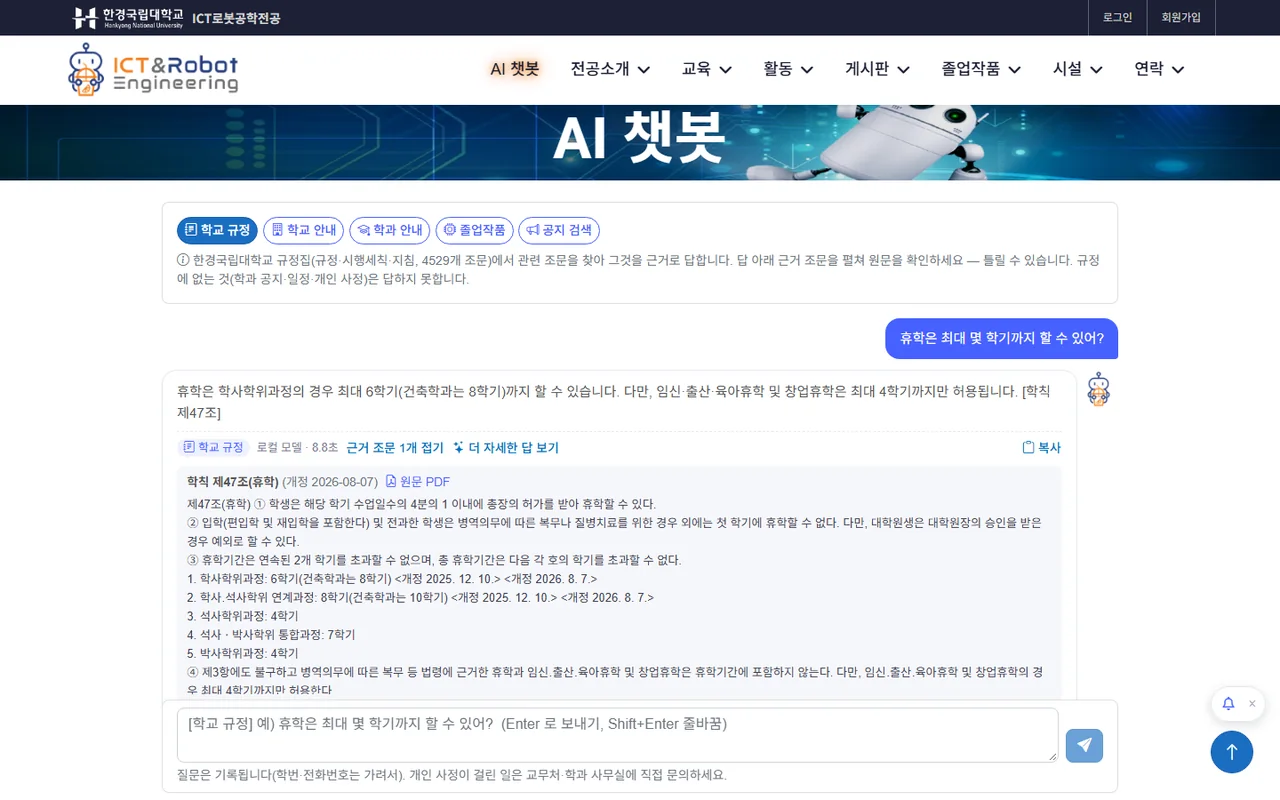The width and height of the screenshot is (1280, 800).
Task: Select the 학과 안내 mode chip
Action: pos(390,231)
